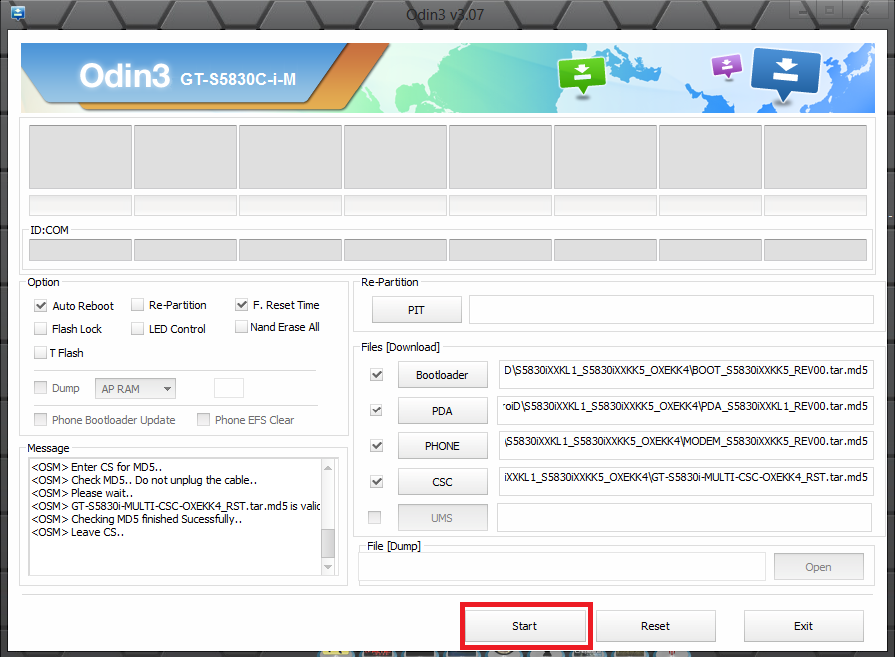This screenshot has width=895, height=657.
Task: Click the PHONE file button
Action: (x=442, y=446)
